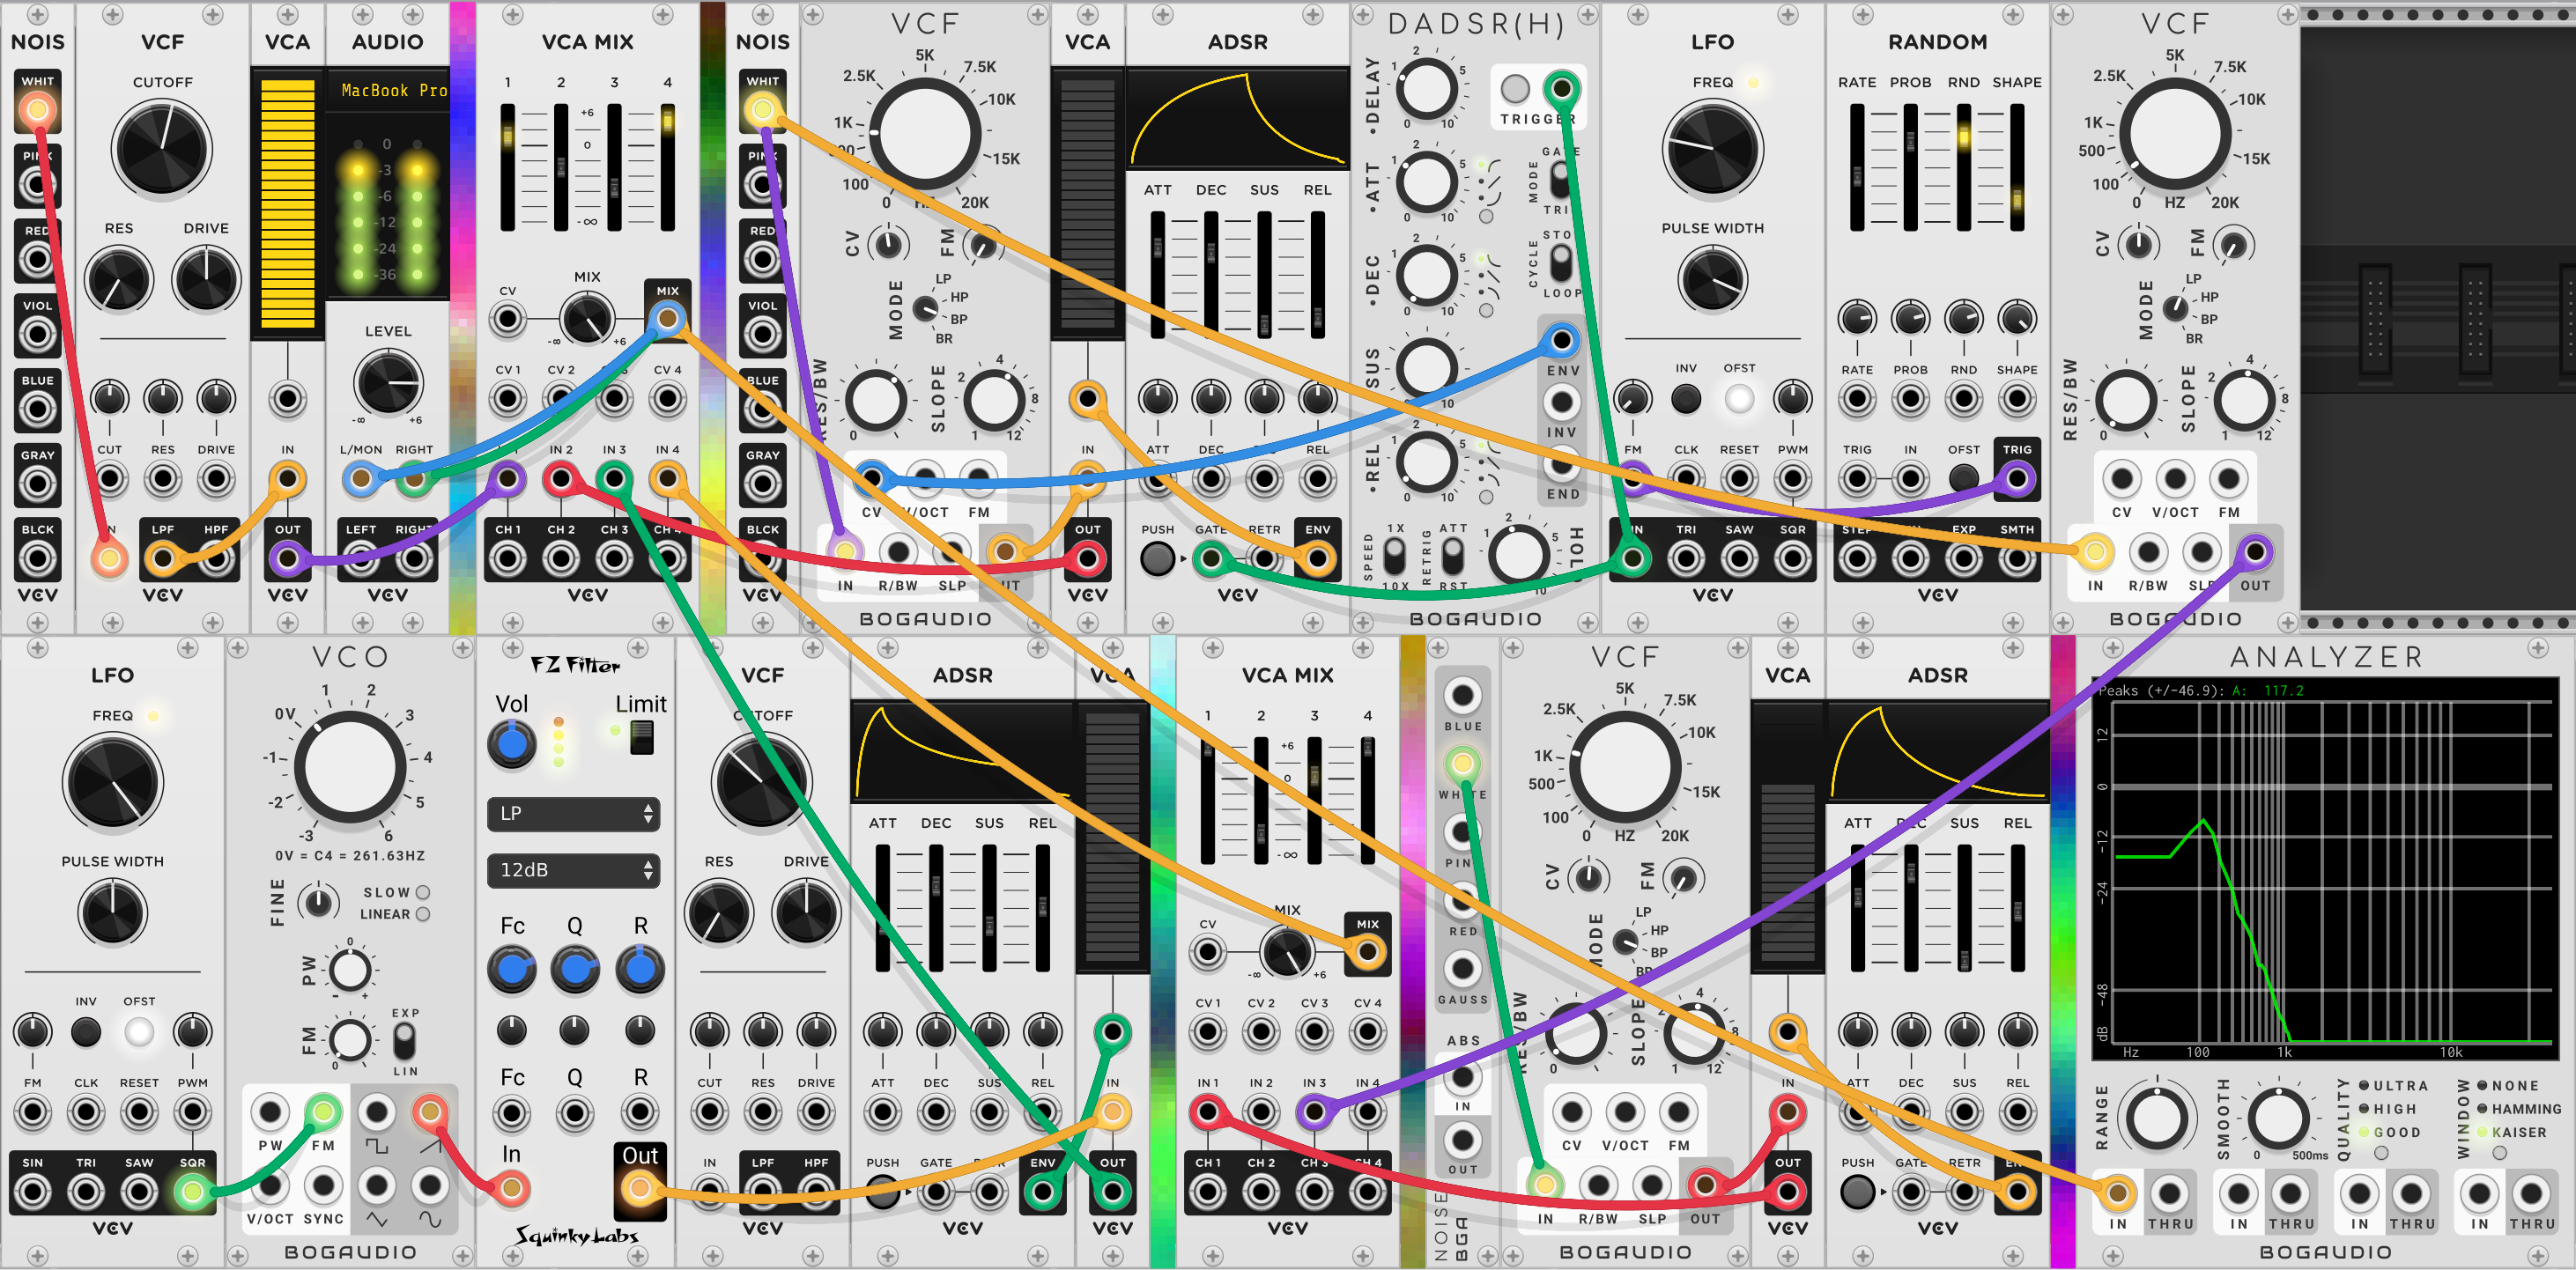Click the DADSR(H) trigger input jack
The height and width of the screenshot is (1270, 2576).
click(1561, 89)
